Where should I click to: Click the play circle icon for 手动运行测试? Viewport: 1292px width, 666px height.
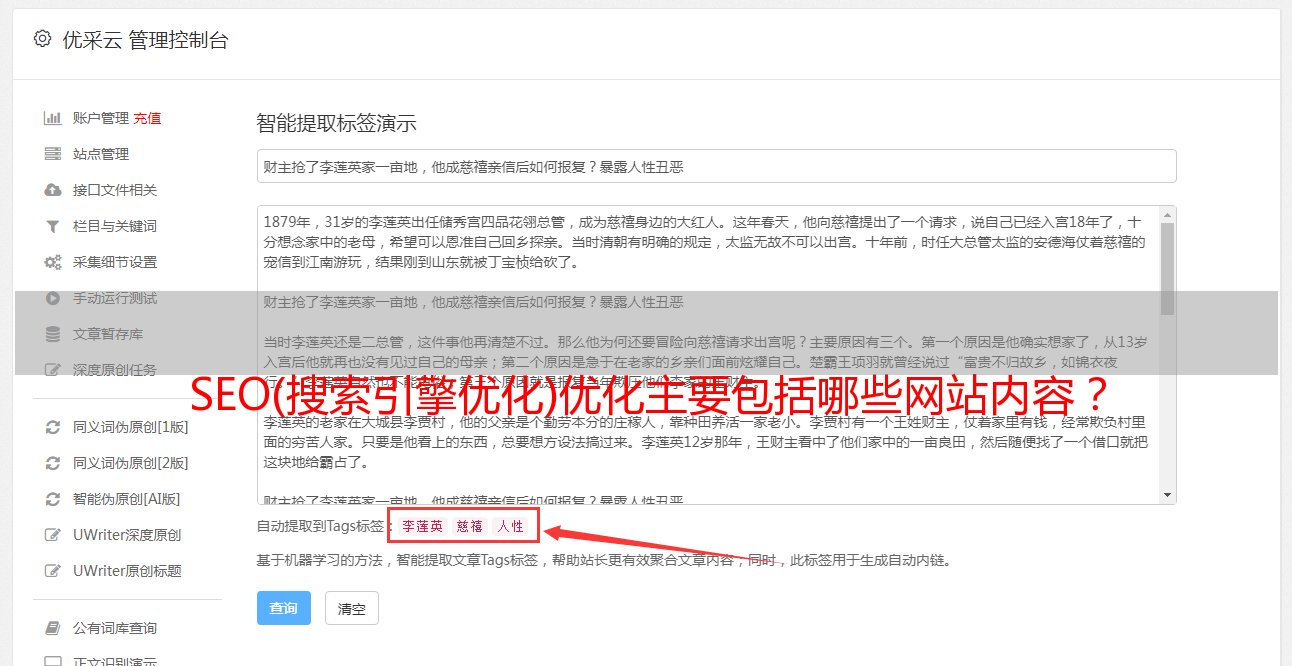click(x=52, y=298)
